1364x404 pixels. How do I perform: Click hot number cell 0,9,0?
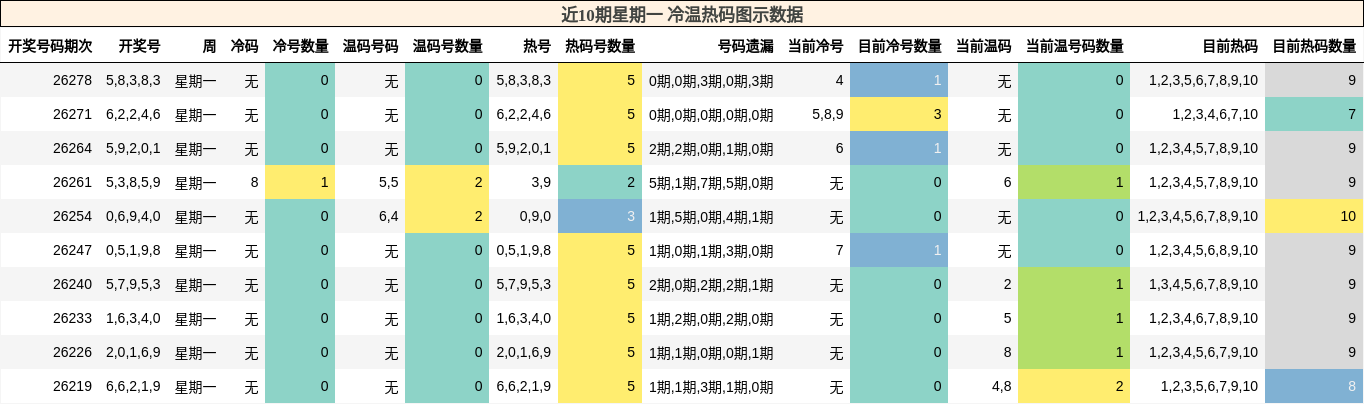tap(535, 216)
